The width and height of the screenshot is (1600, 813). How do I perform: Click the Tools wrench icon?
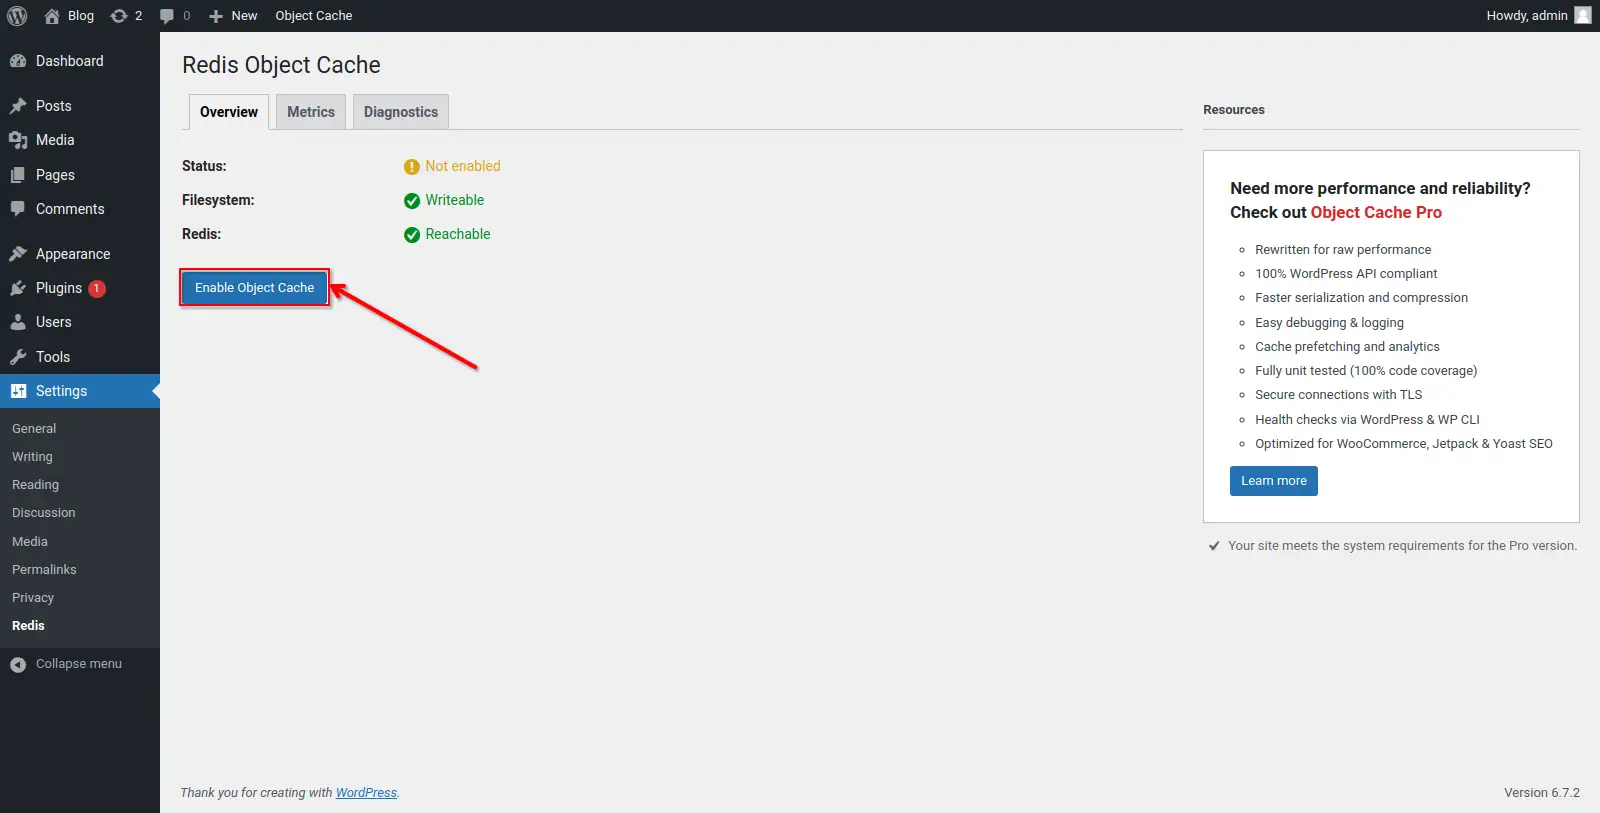coord(18,357)
